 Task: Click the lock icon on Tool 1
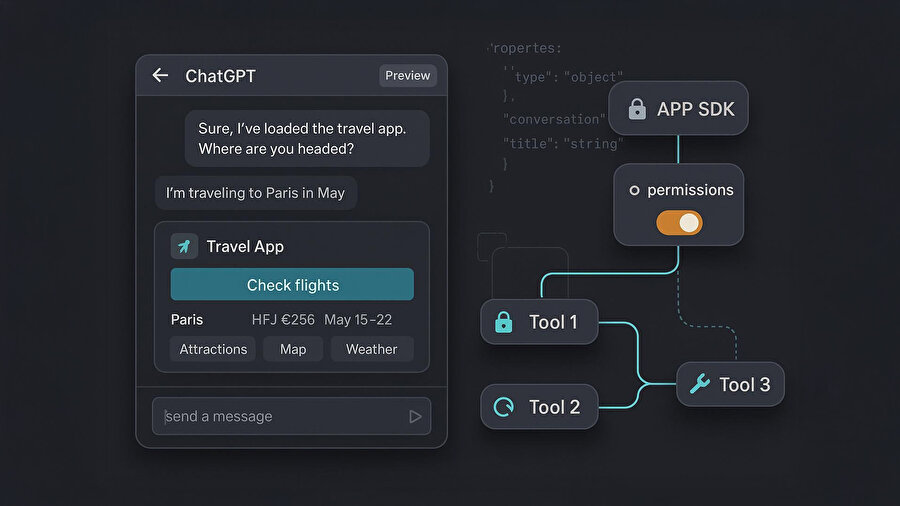pos(504,322)
